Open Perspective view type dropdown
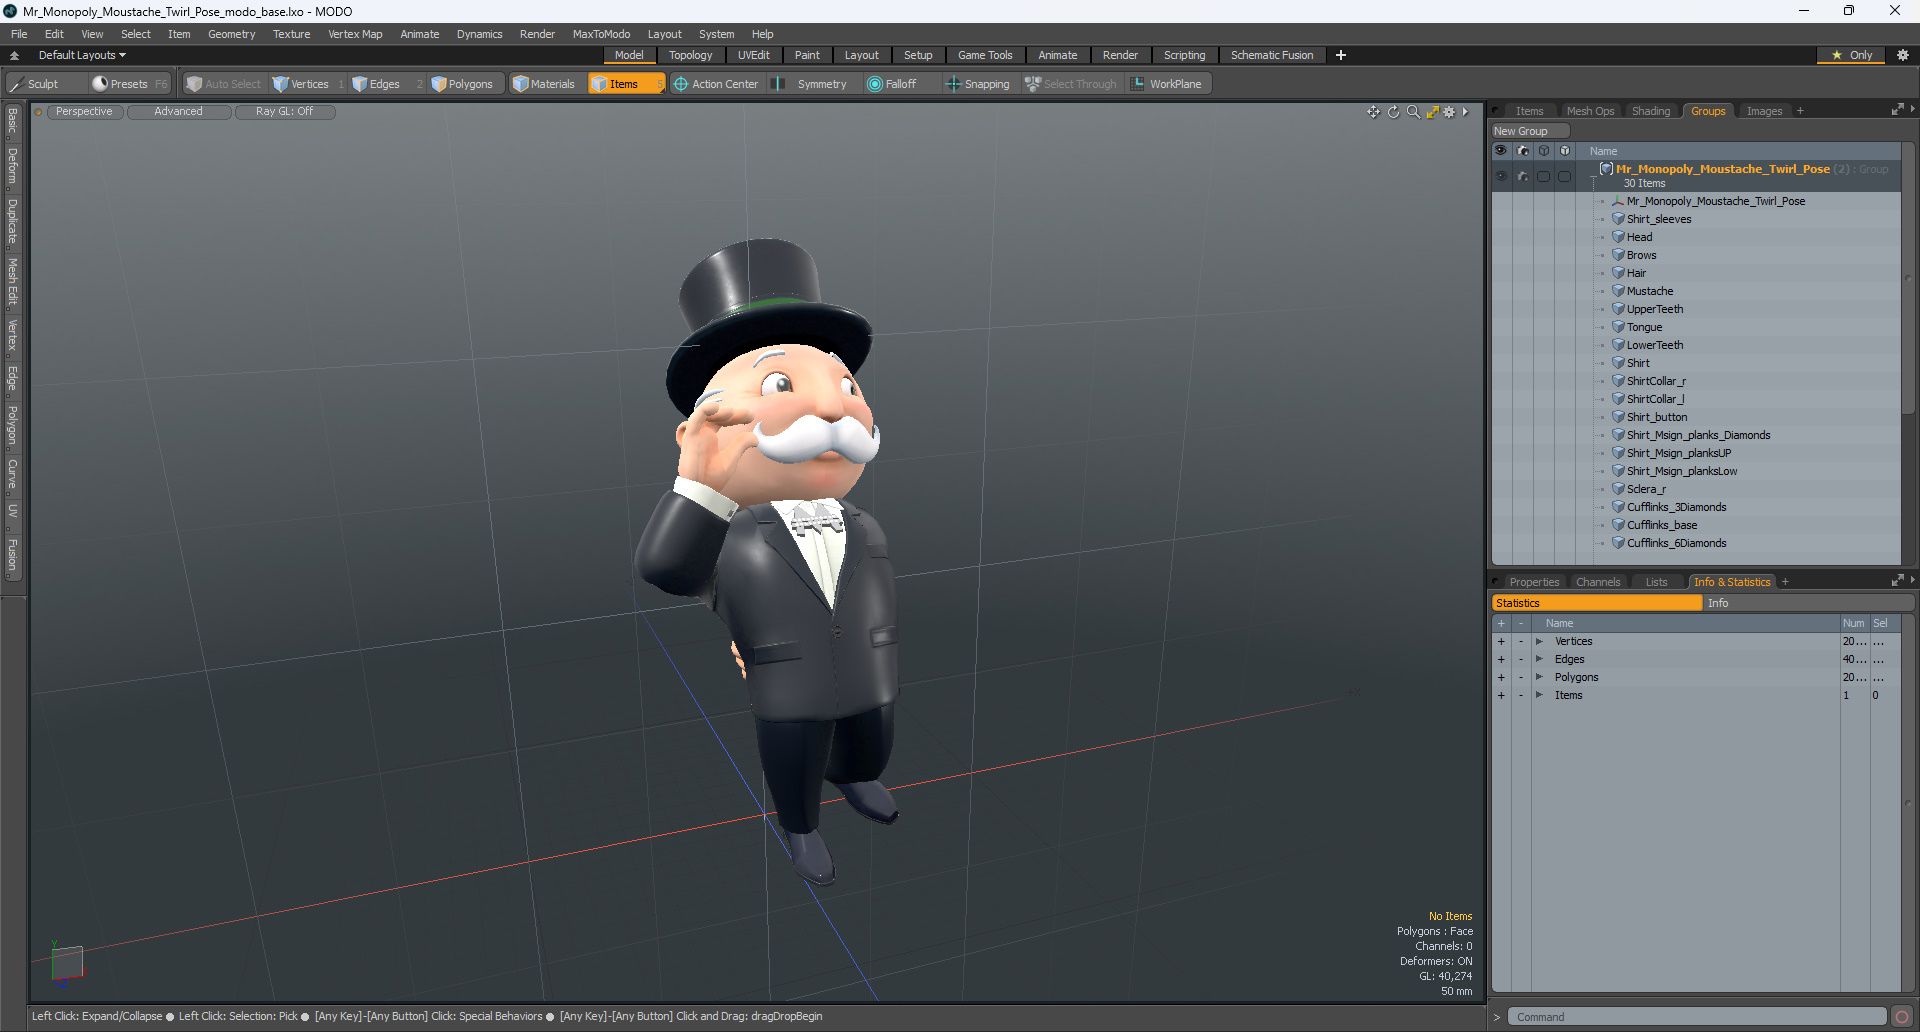This screenshot has width=1920, height=1032. [x=84, y=112]
